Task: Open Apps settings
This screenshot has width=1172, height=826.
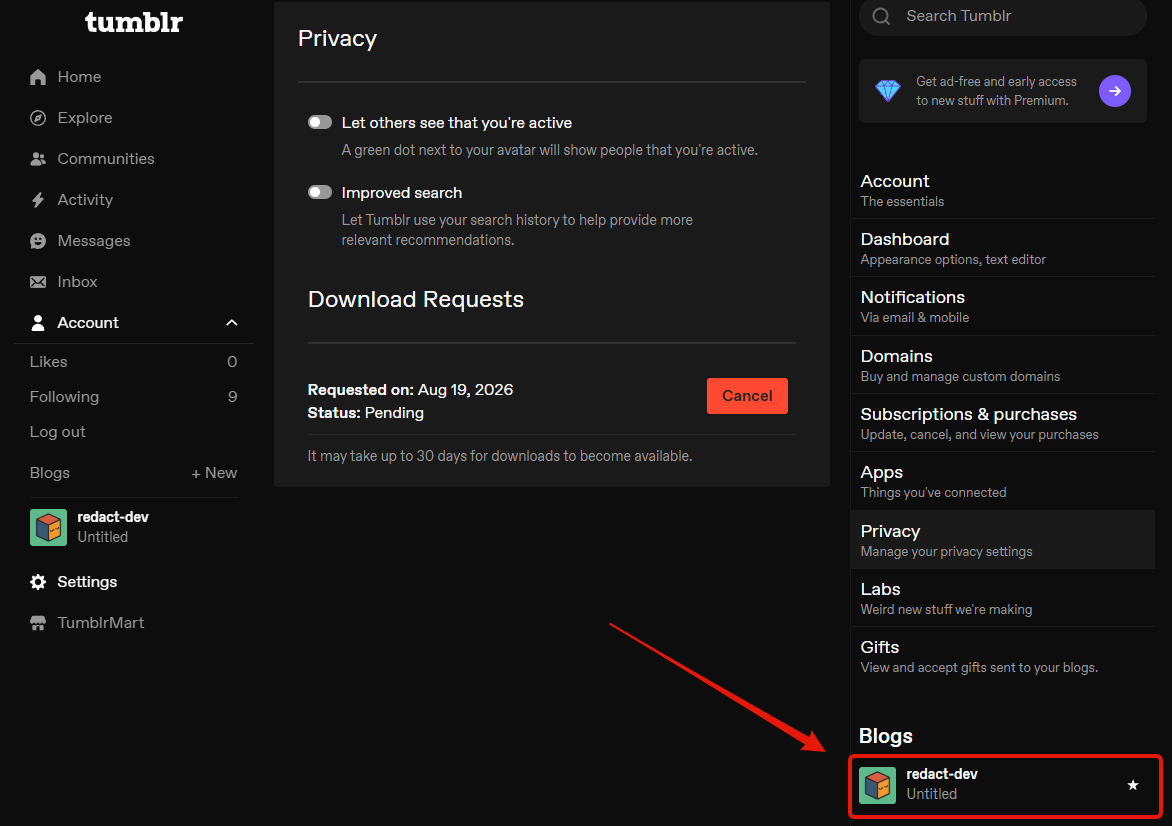Action: tap(1003, 481)
